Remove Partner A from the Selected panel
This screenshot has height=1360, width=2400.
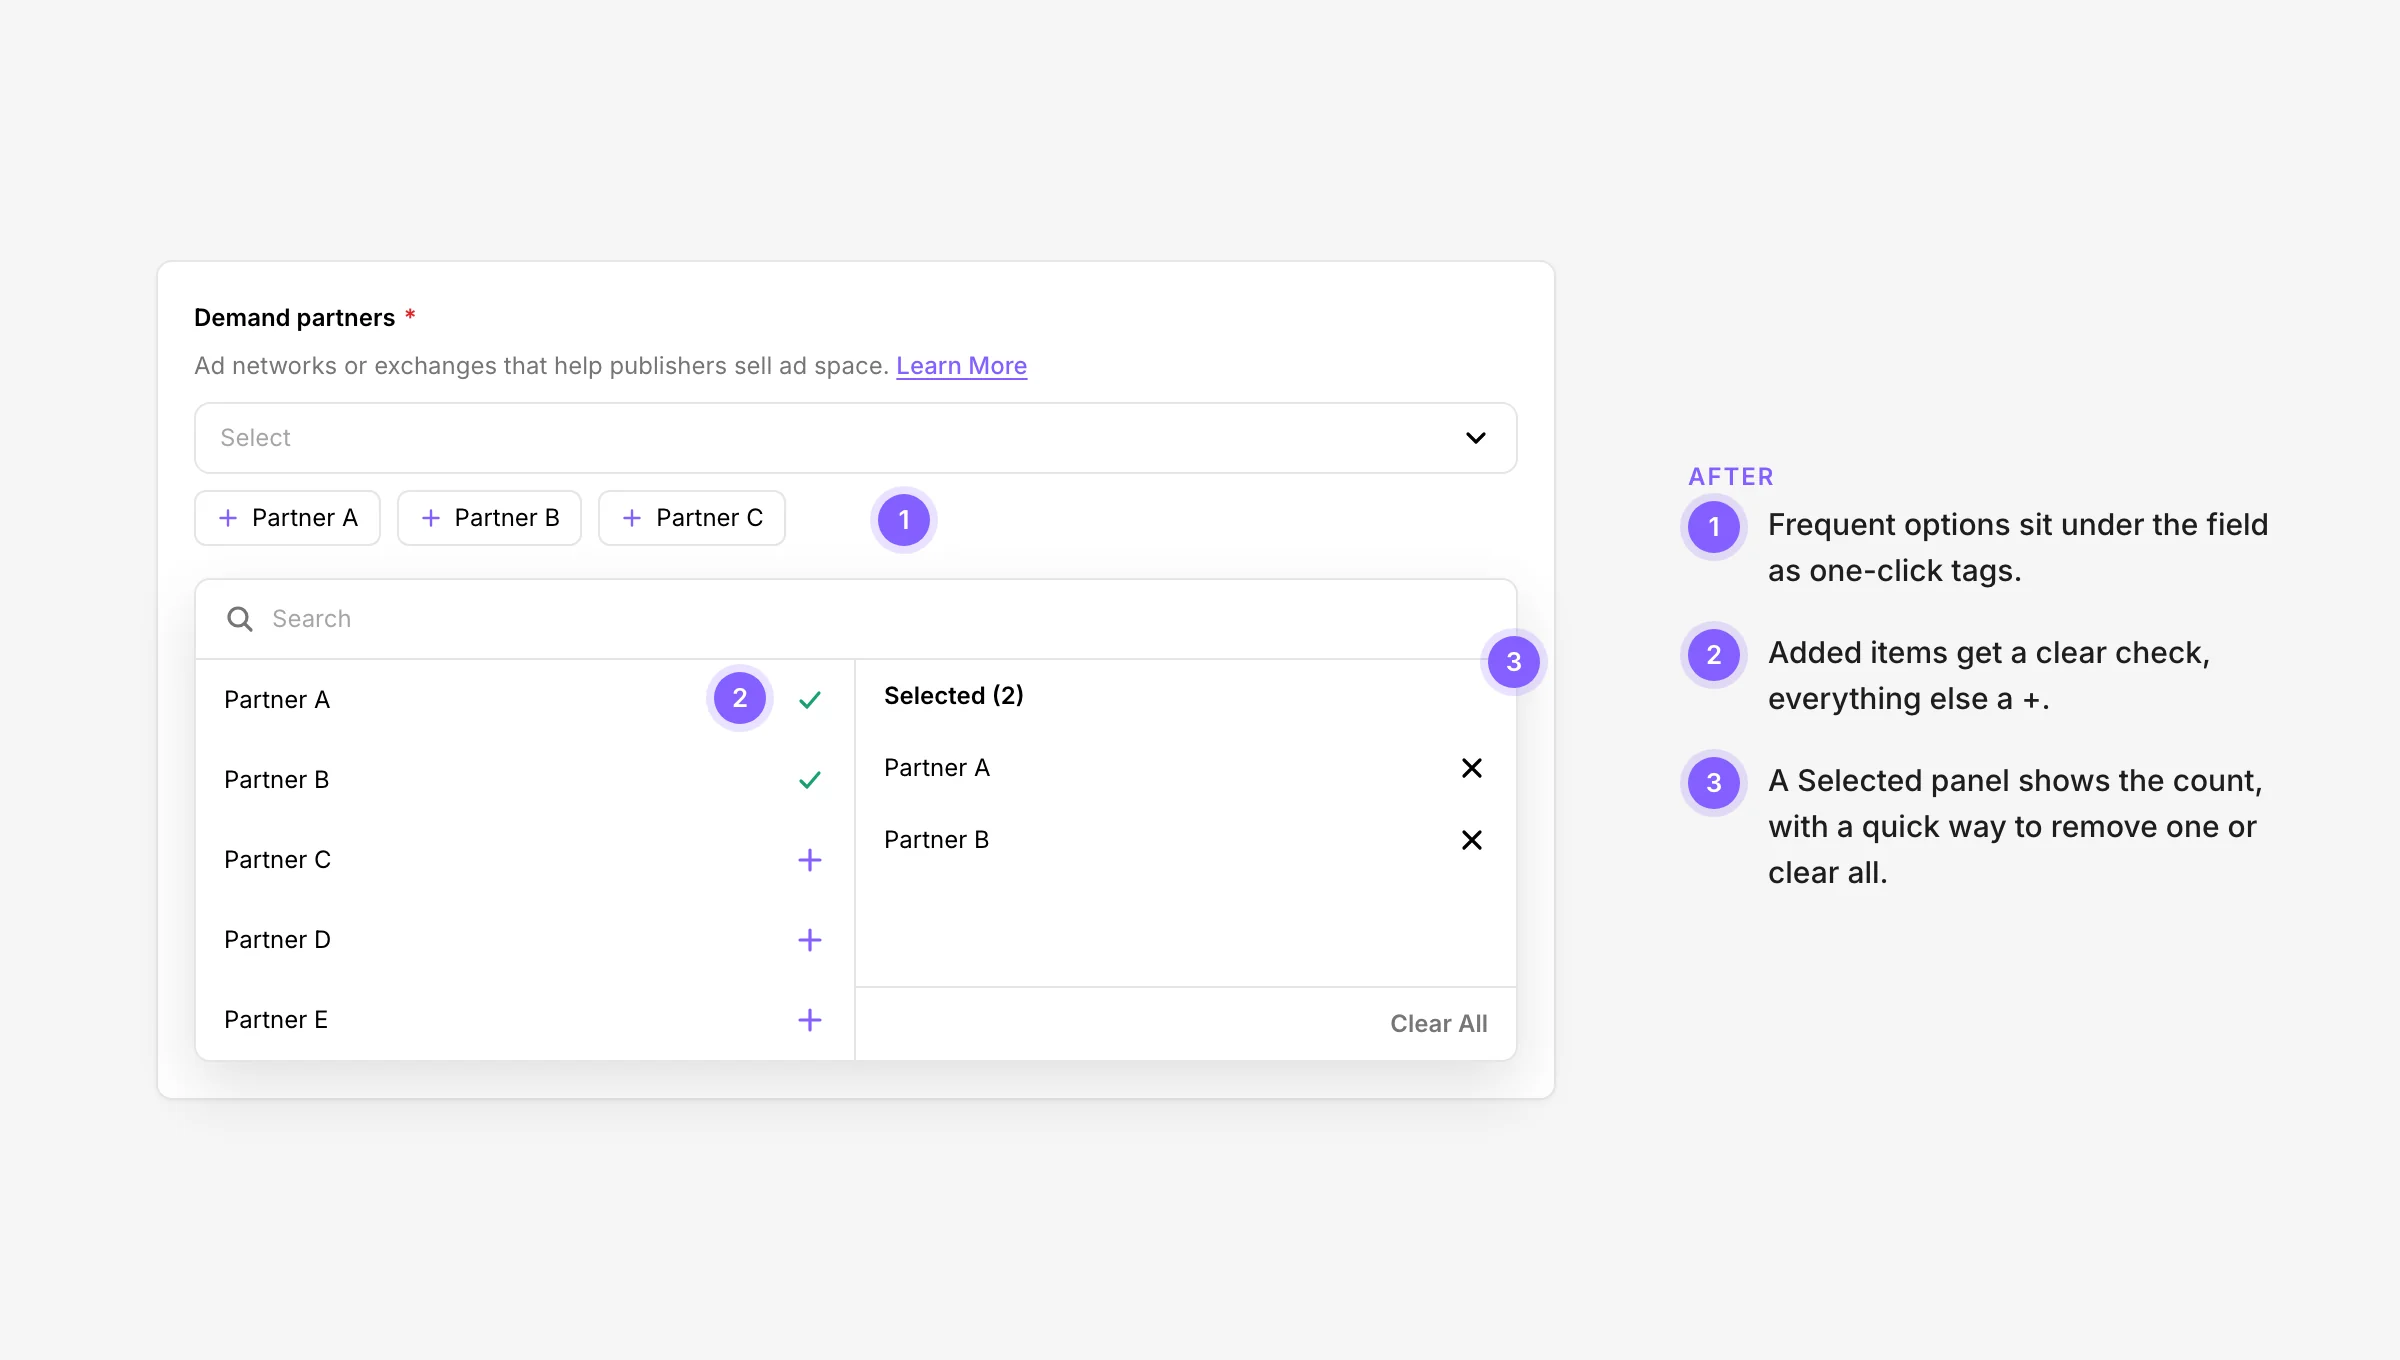(x=1472, y=768)
